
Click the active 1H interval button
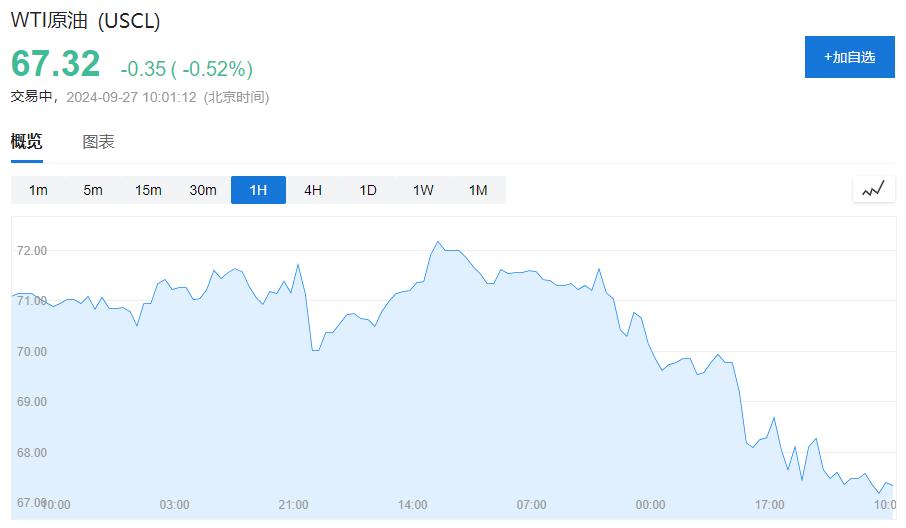pyautogui.click(x=258, y=190)
